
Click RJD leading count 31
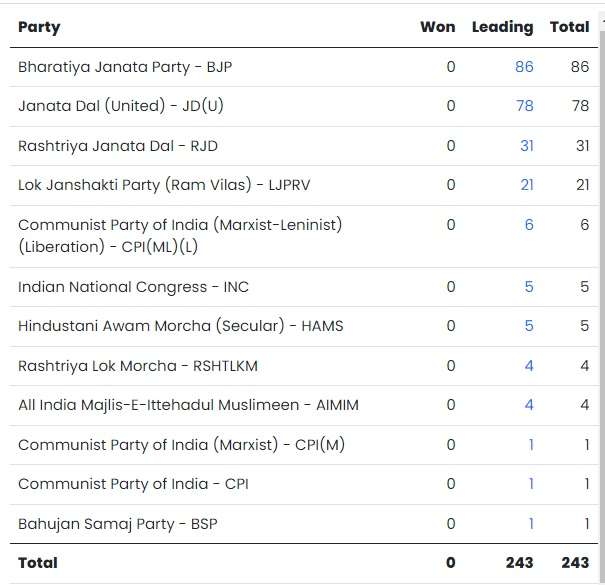coord(526,146)
